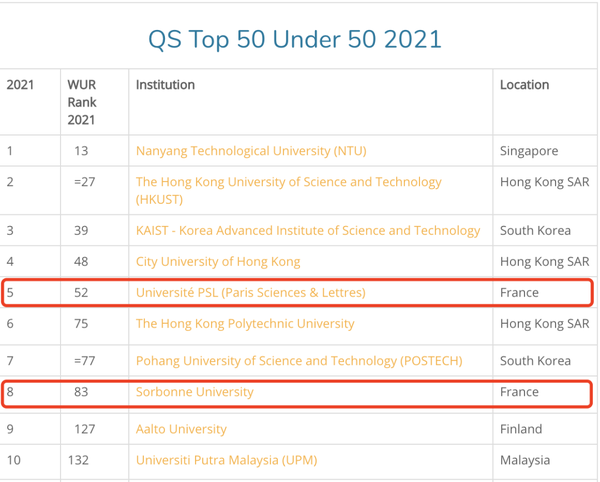Open Aalto University link
The width and height of the screenshot is (600, 482).
point(181,429)
